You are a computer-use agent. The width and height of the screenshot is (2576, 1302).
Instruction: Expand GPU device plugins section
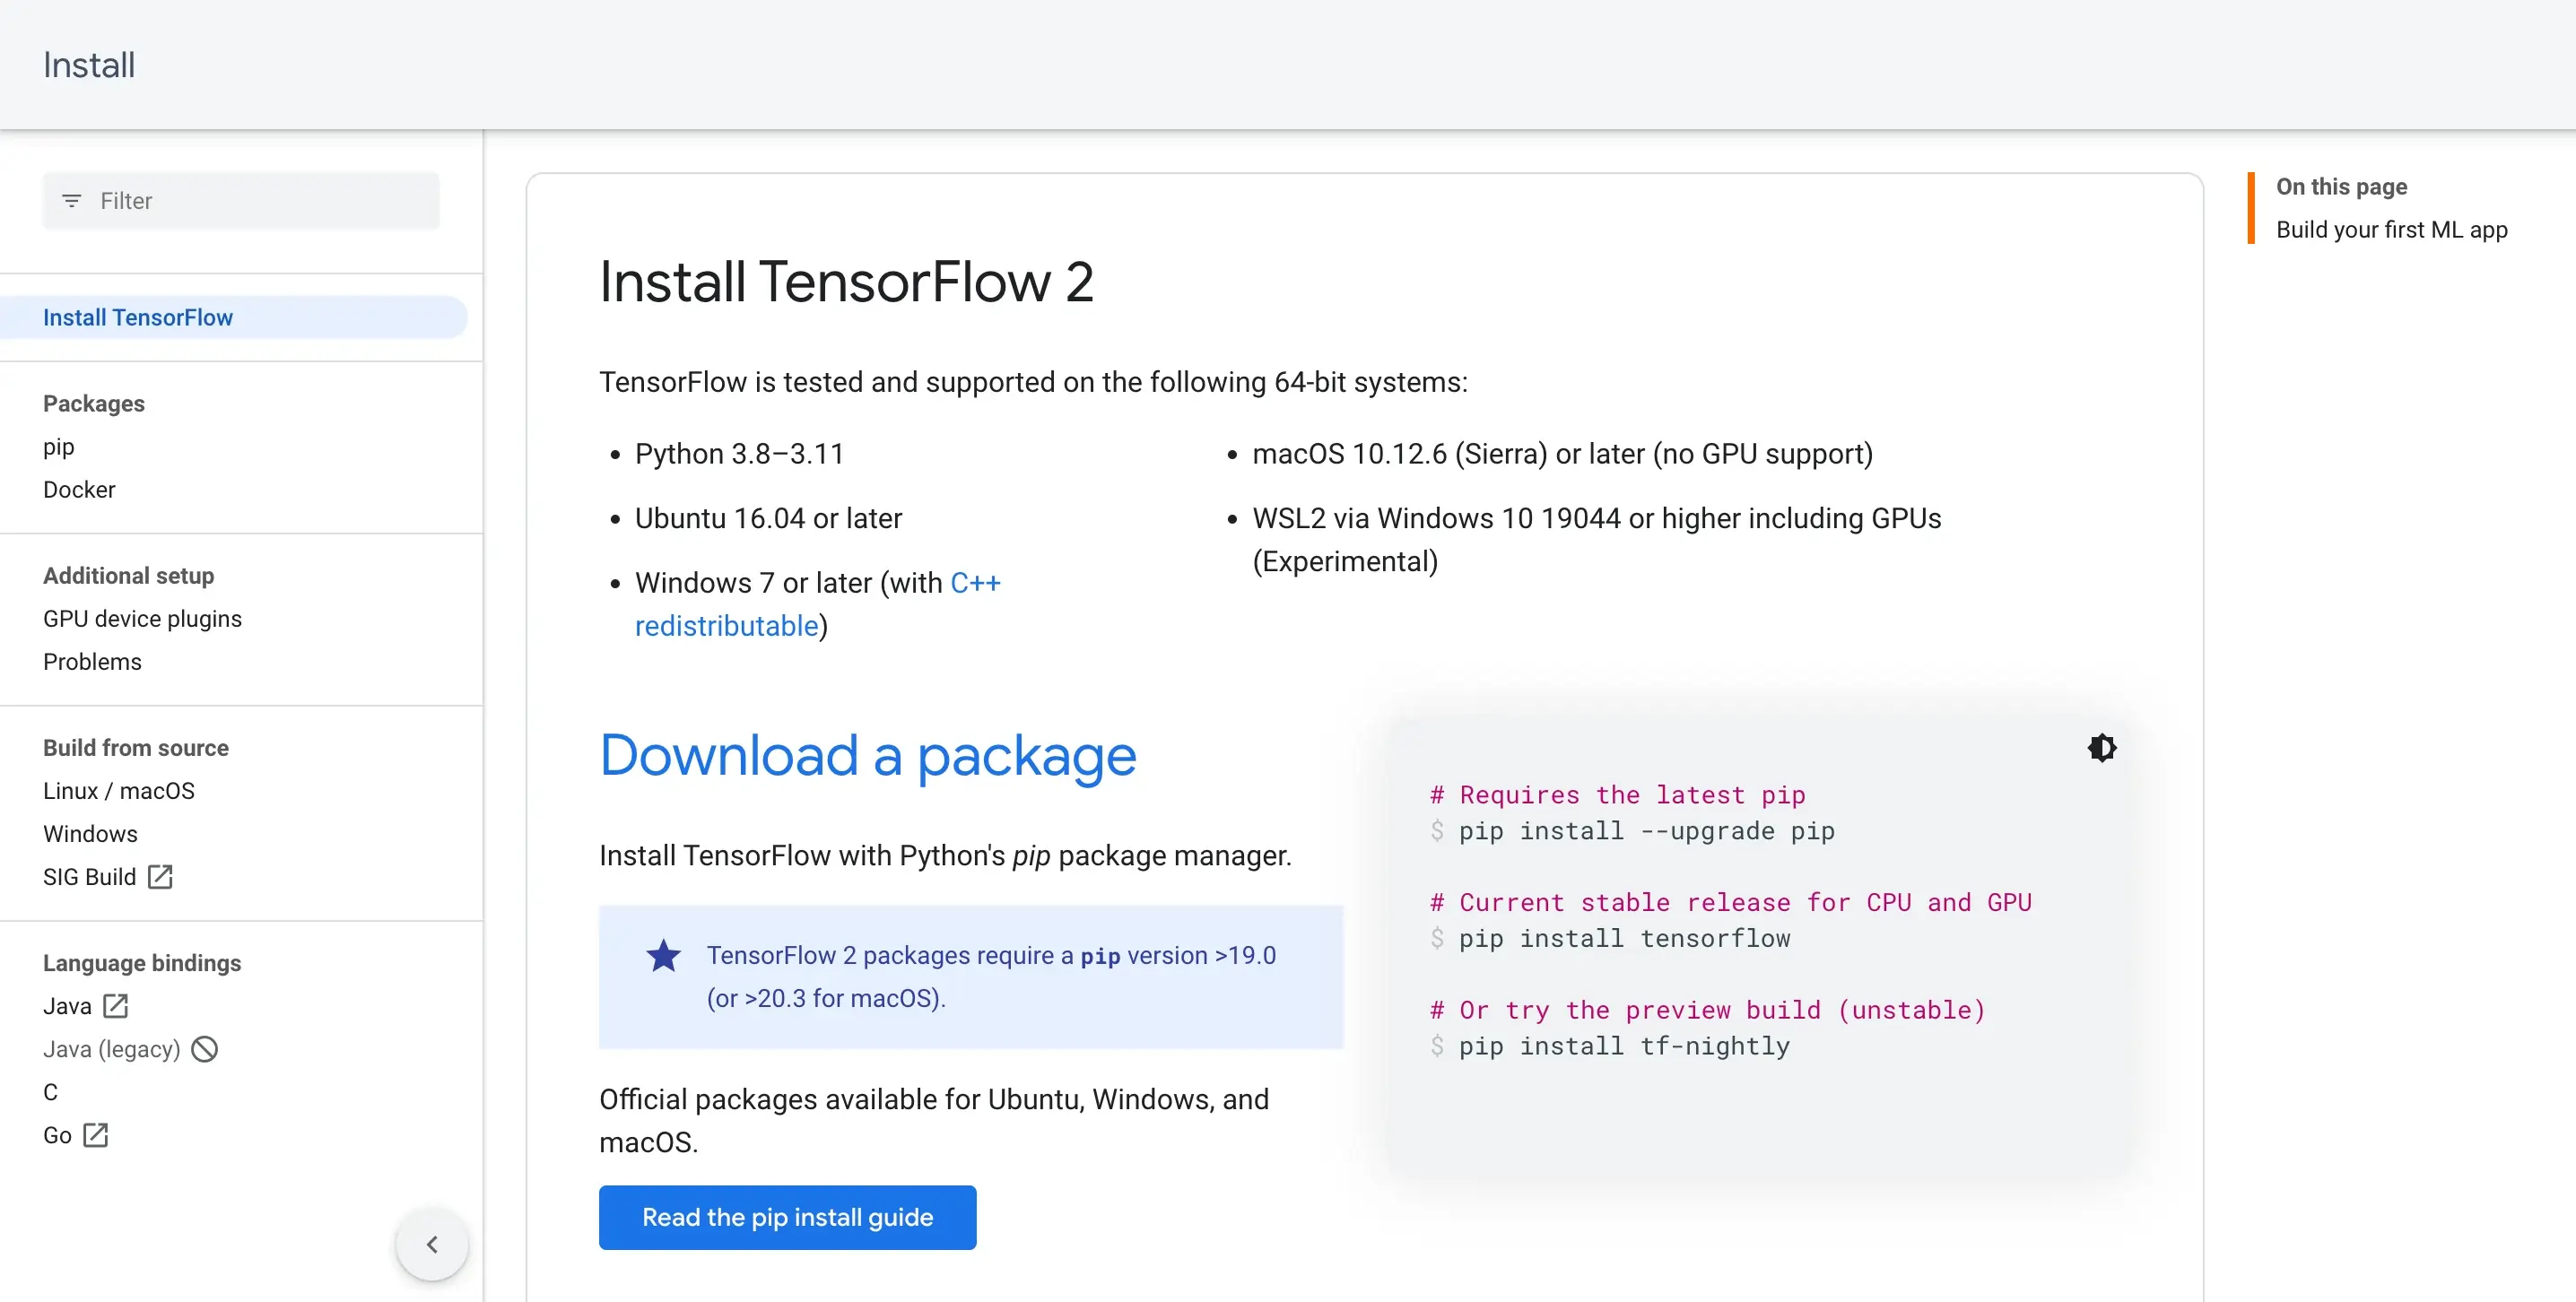[143, 618]
